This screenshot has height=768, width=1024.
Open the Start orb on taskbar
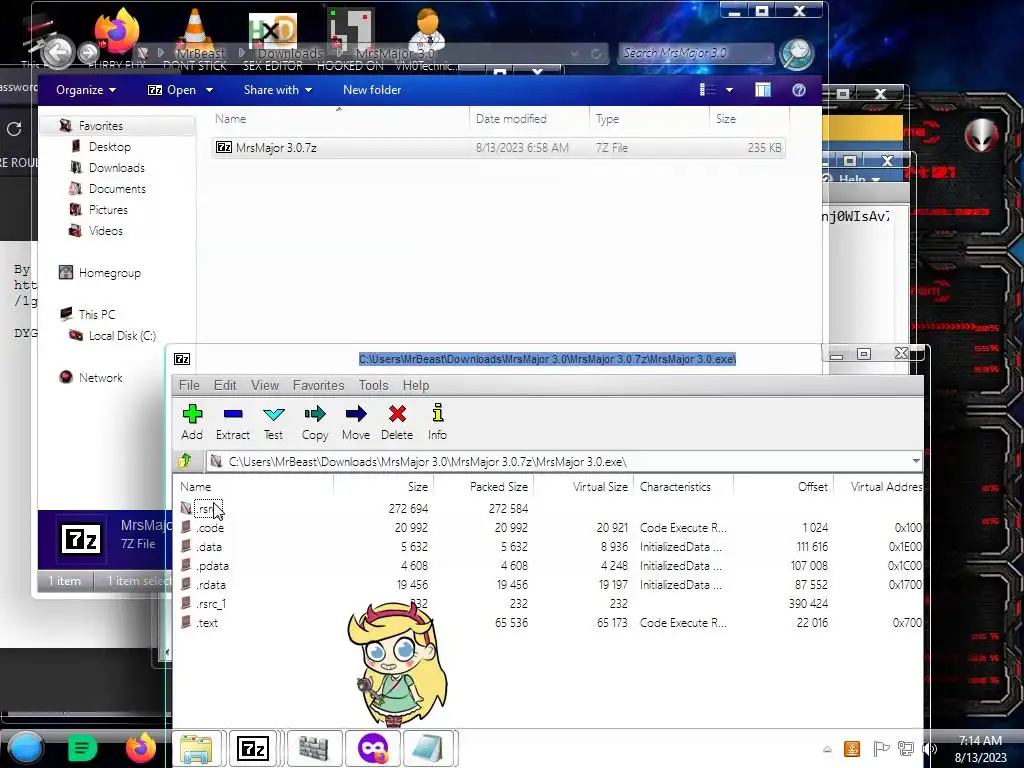[x=26, y=748]
